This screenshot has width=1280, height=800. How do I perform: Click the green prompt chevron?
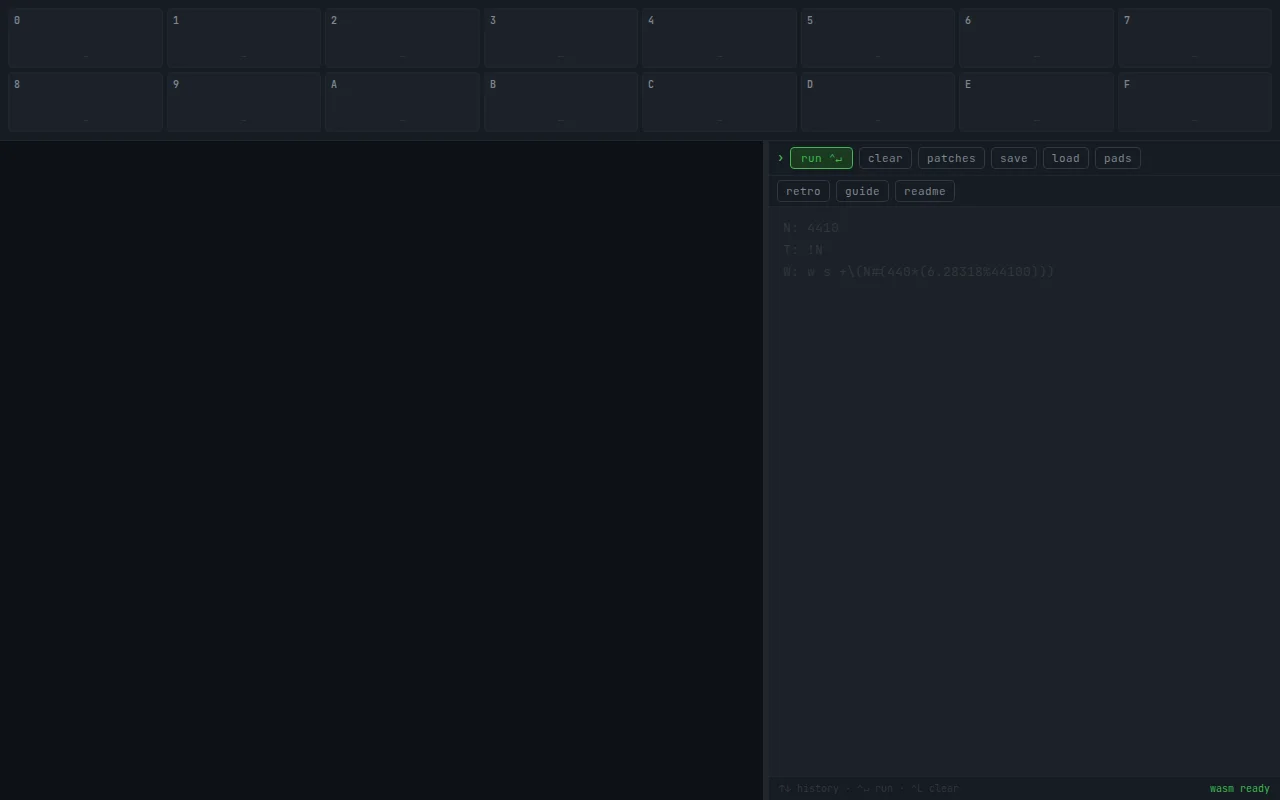[781, 158]
